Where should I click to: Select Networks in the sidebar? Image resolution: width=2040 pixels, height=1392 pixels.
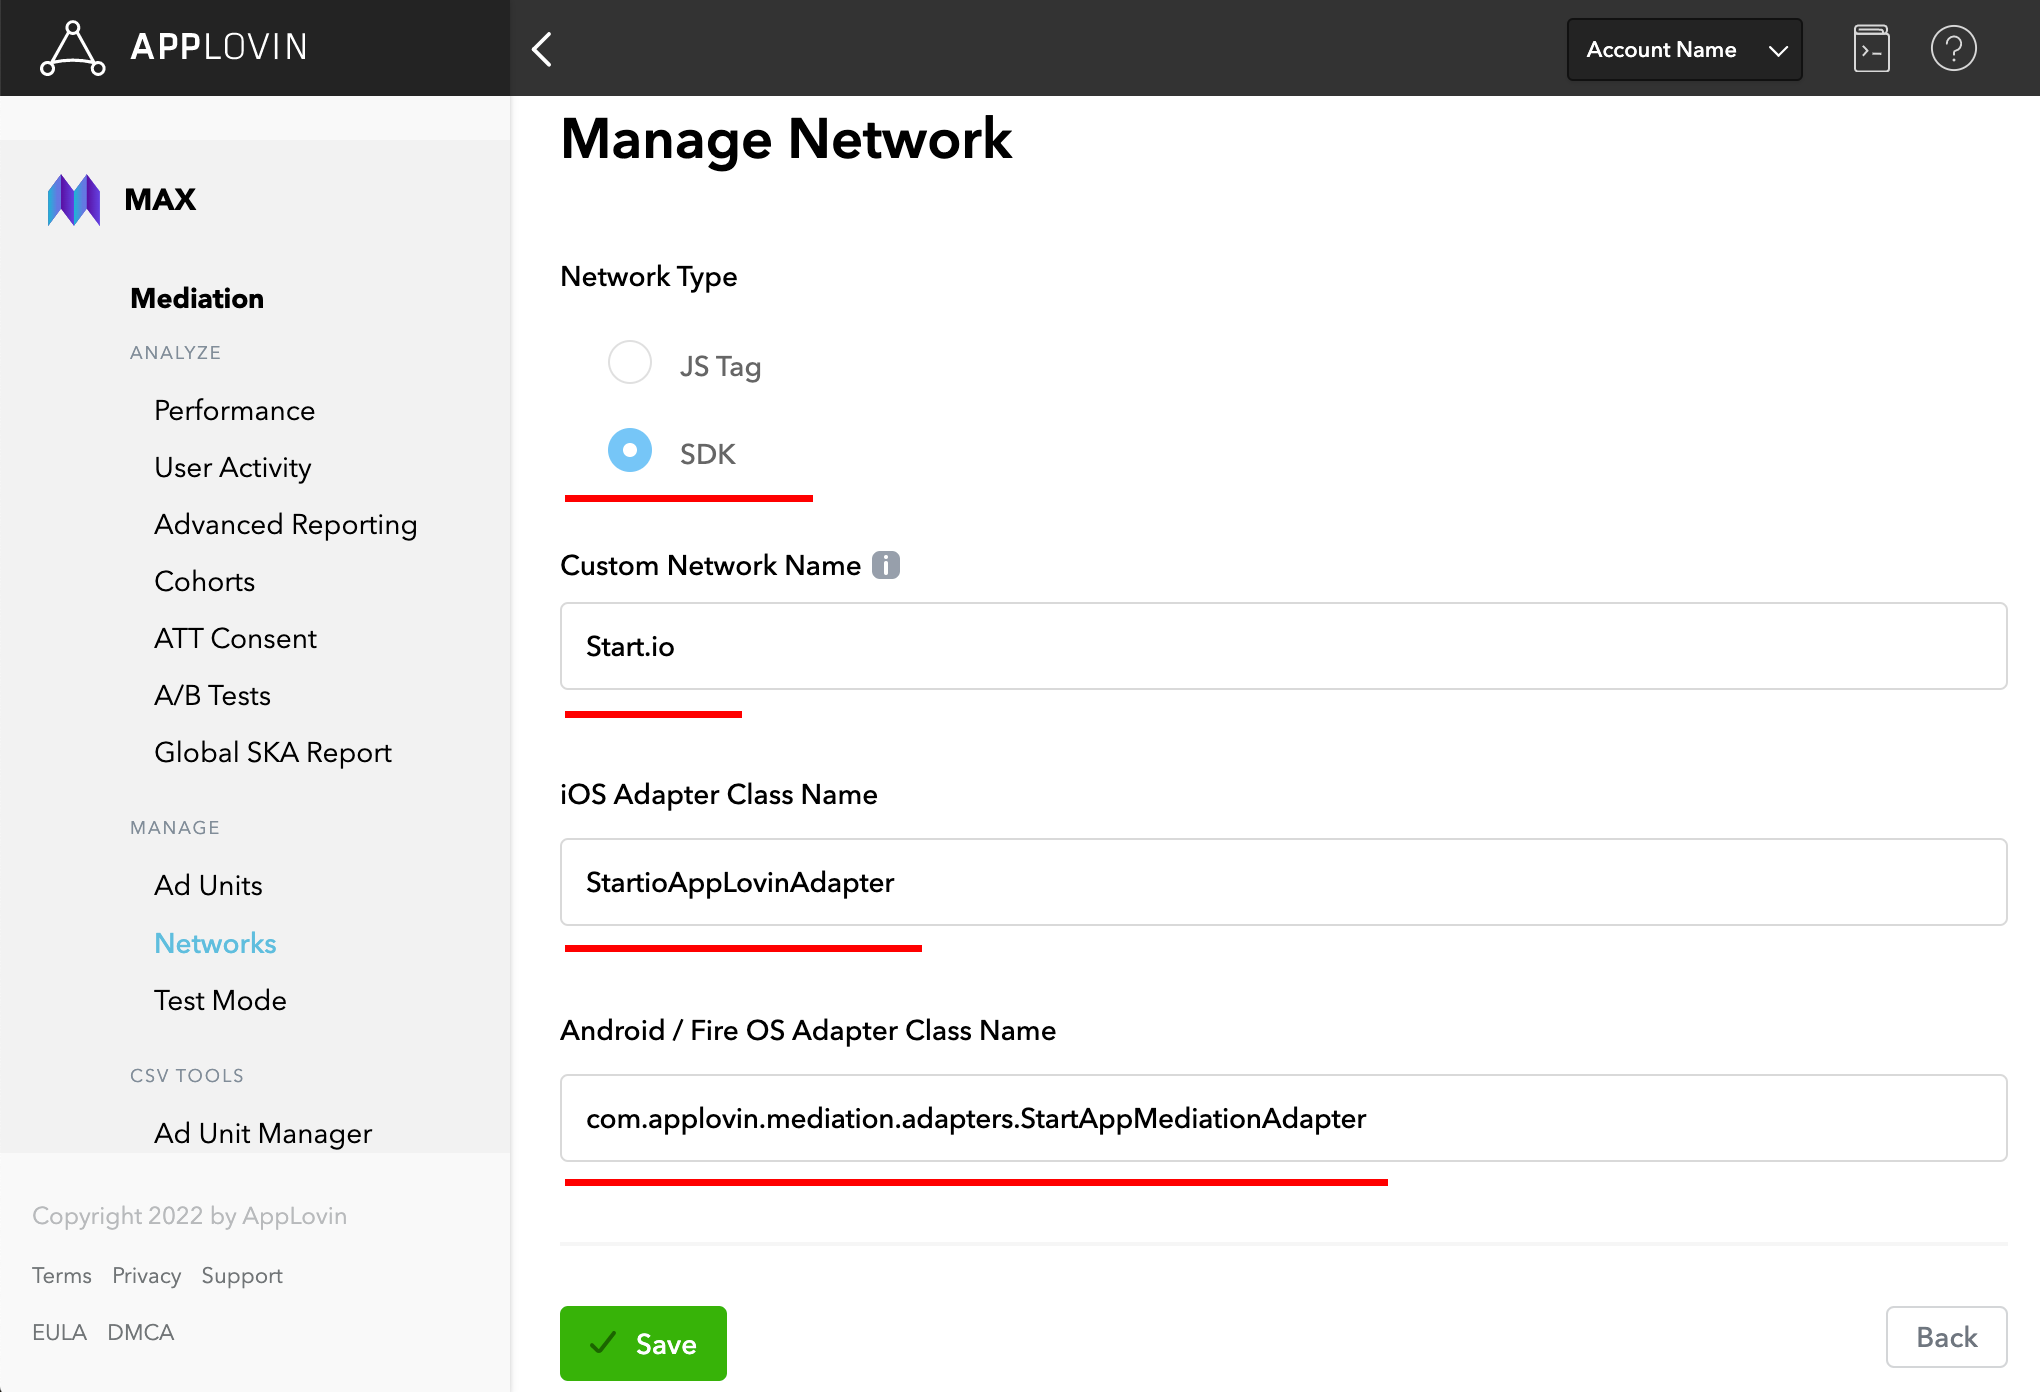pyautogui.click(x=215, y=943)
